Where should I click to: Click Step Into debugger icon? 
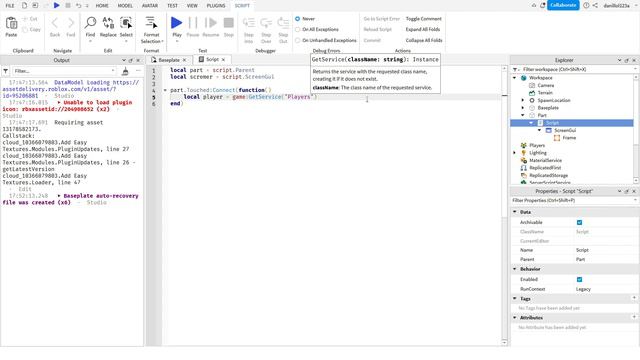tap(249, 23)
